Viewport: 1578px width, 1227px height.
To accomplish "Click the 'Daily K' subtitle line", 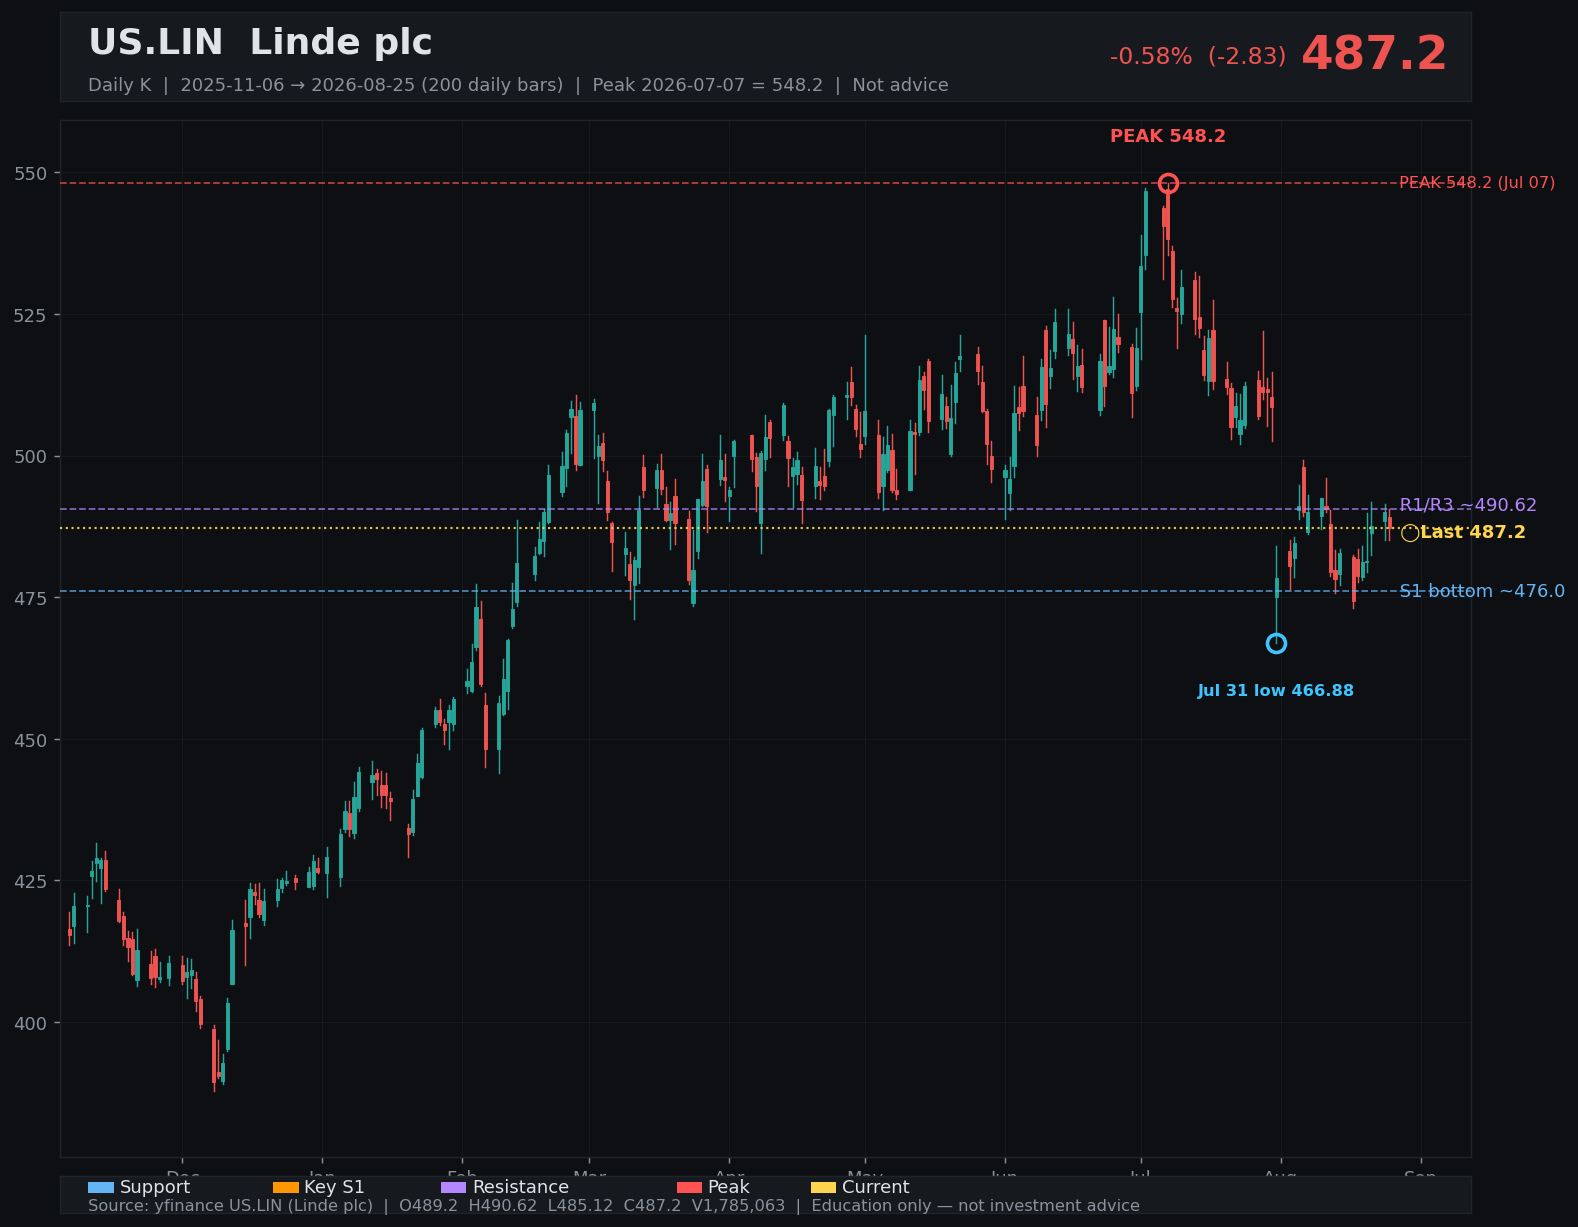I will 518,85.
